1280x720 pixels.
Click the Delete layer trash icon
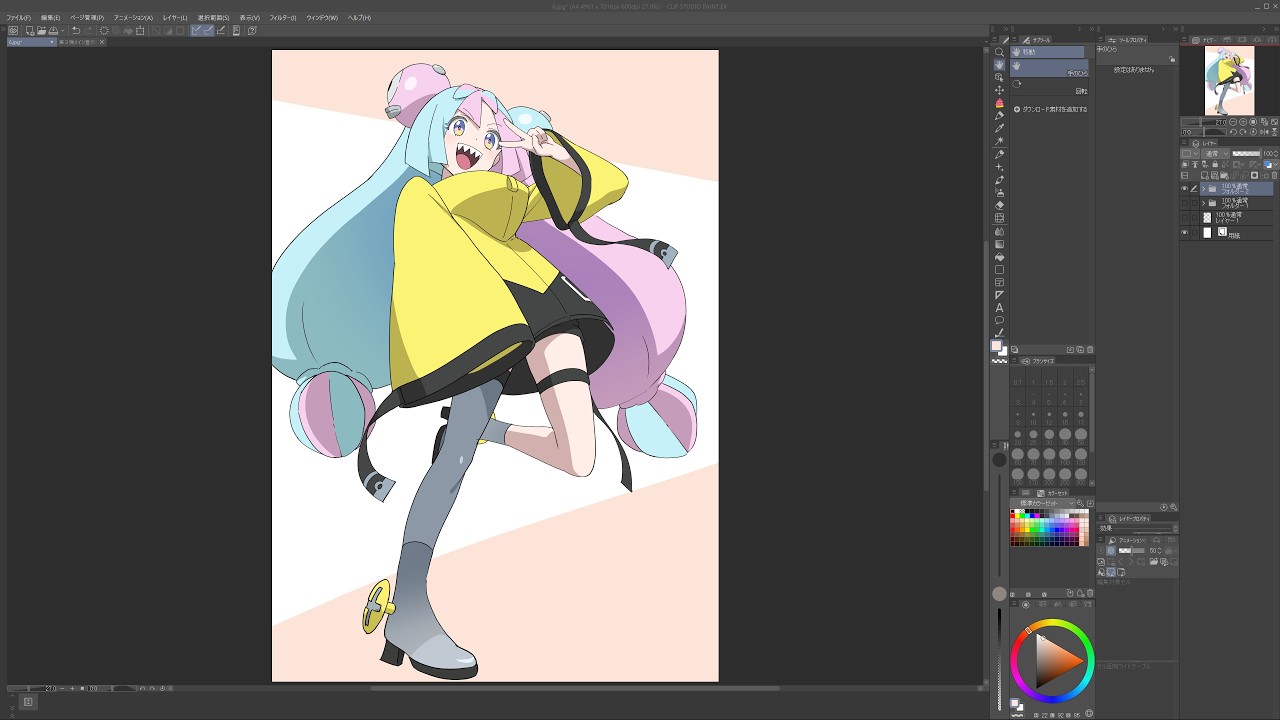tap(1274, 175)
